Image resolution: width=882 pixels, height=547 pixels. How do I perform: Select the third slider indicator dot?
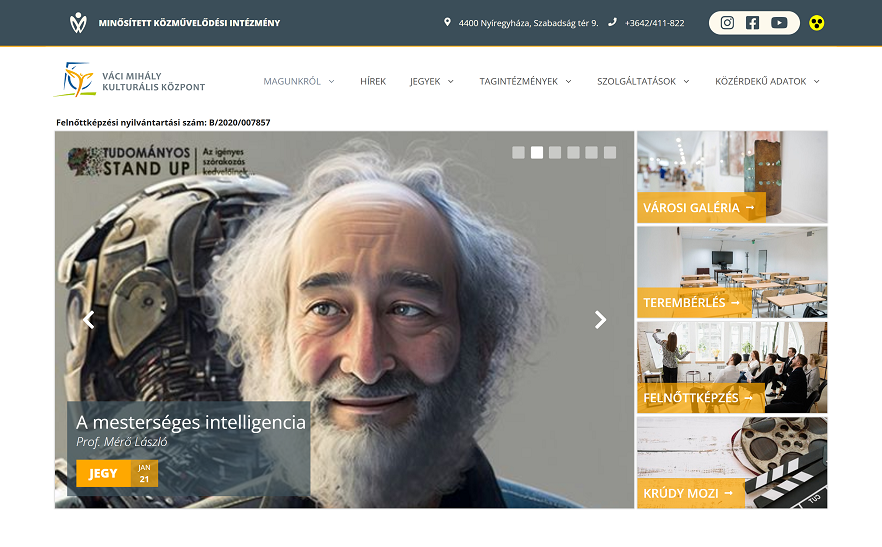pos(555,153)
